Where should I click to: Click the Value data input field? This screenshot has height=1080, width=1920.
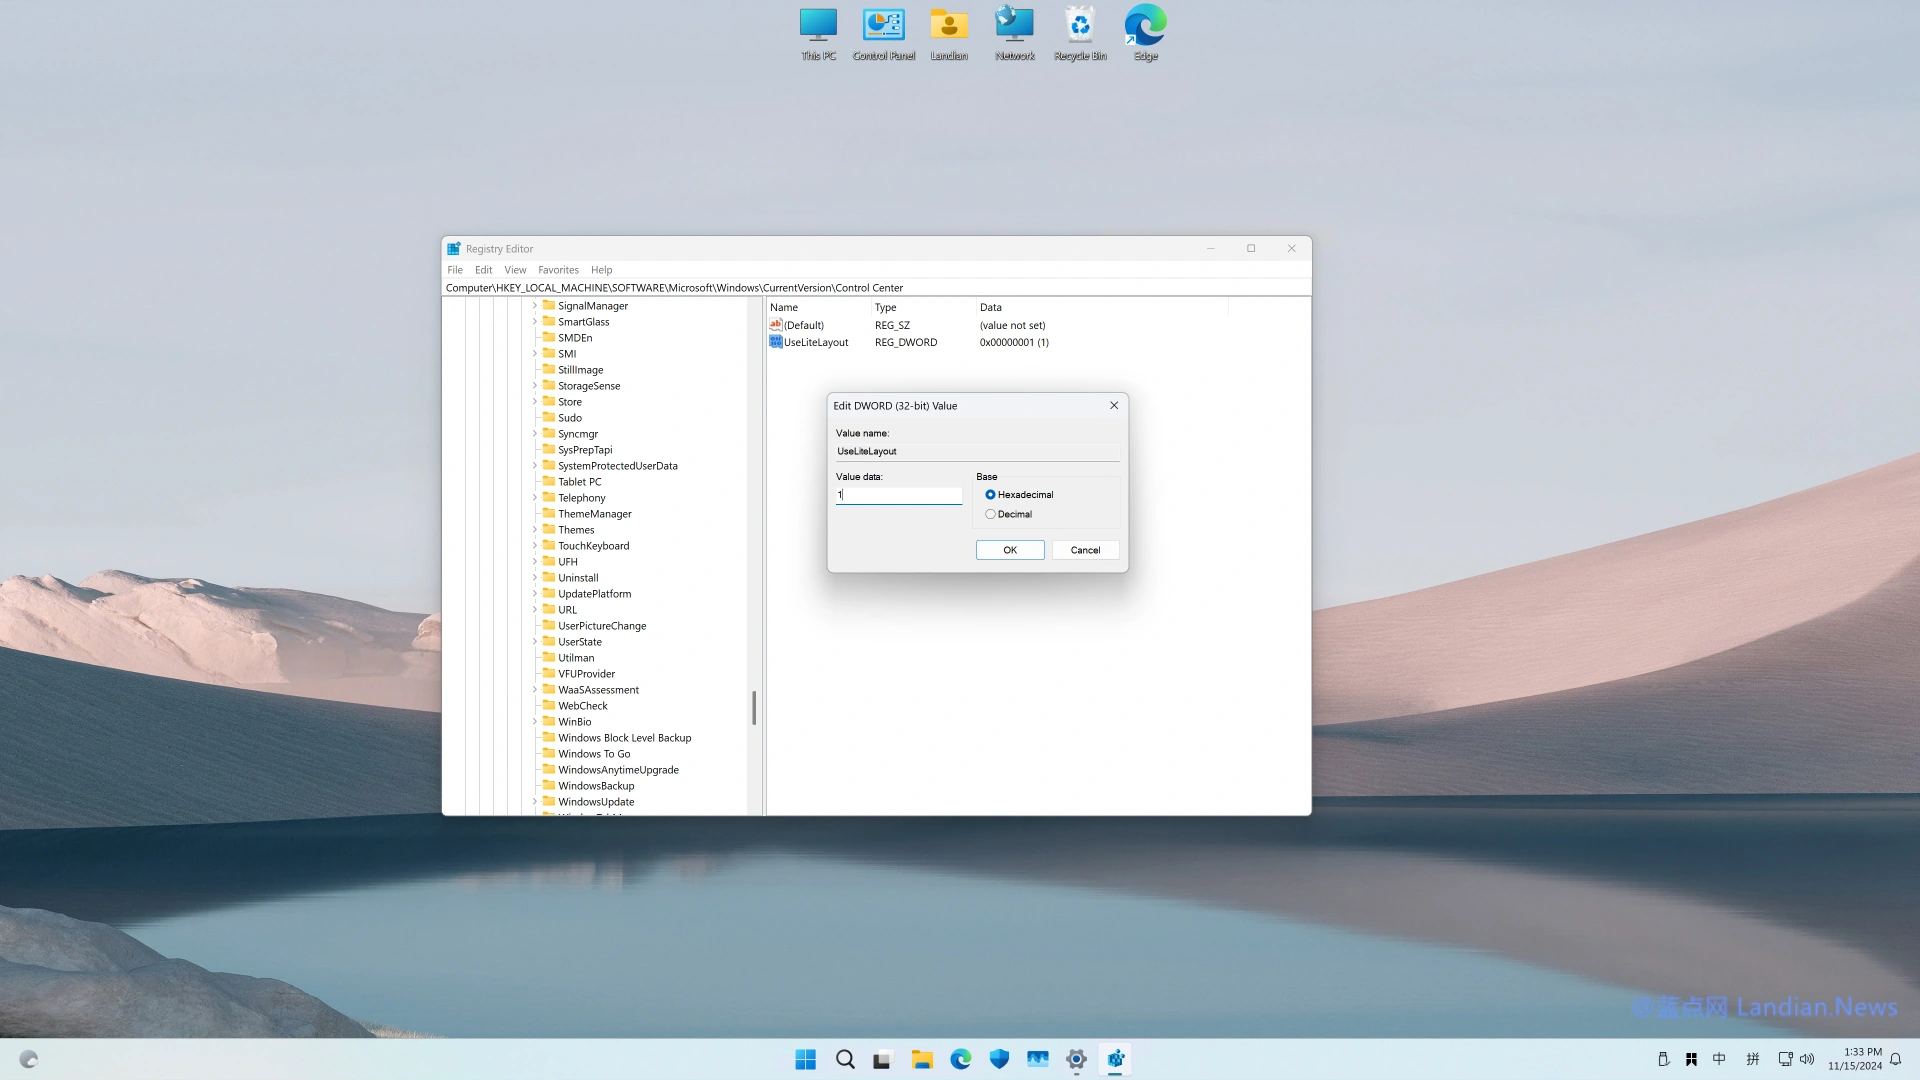[x=899, y=493]
